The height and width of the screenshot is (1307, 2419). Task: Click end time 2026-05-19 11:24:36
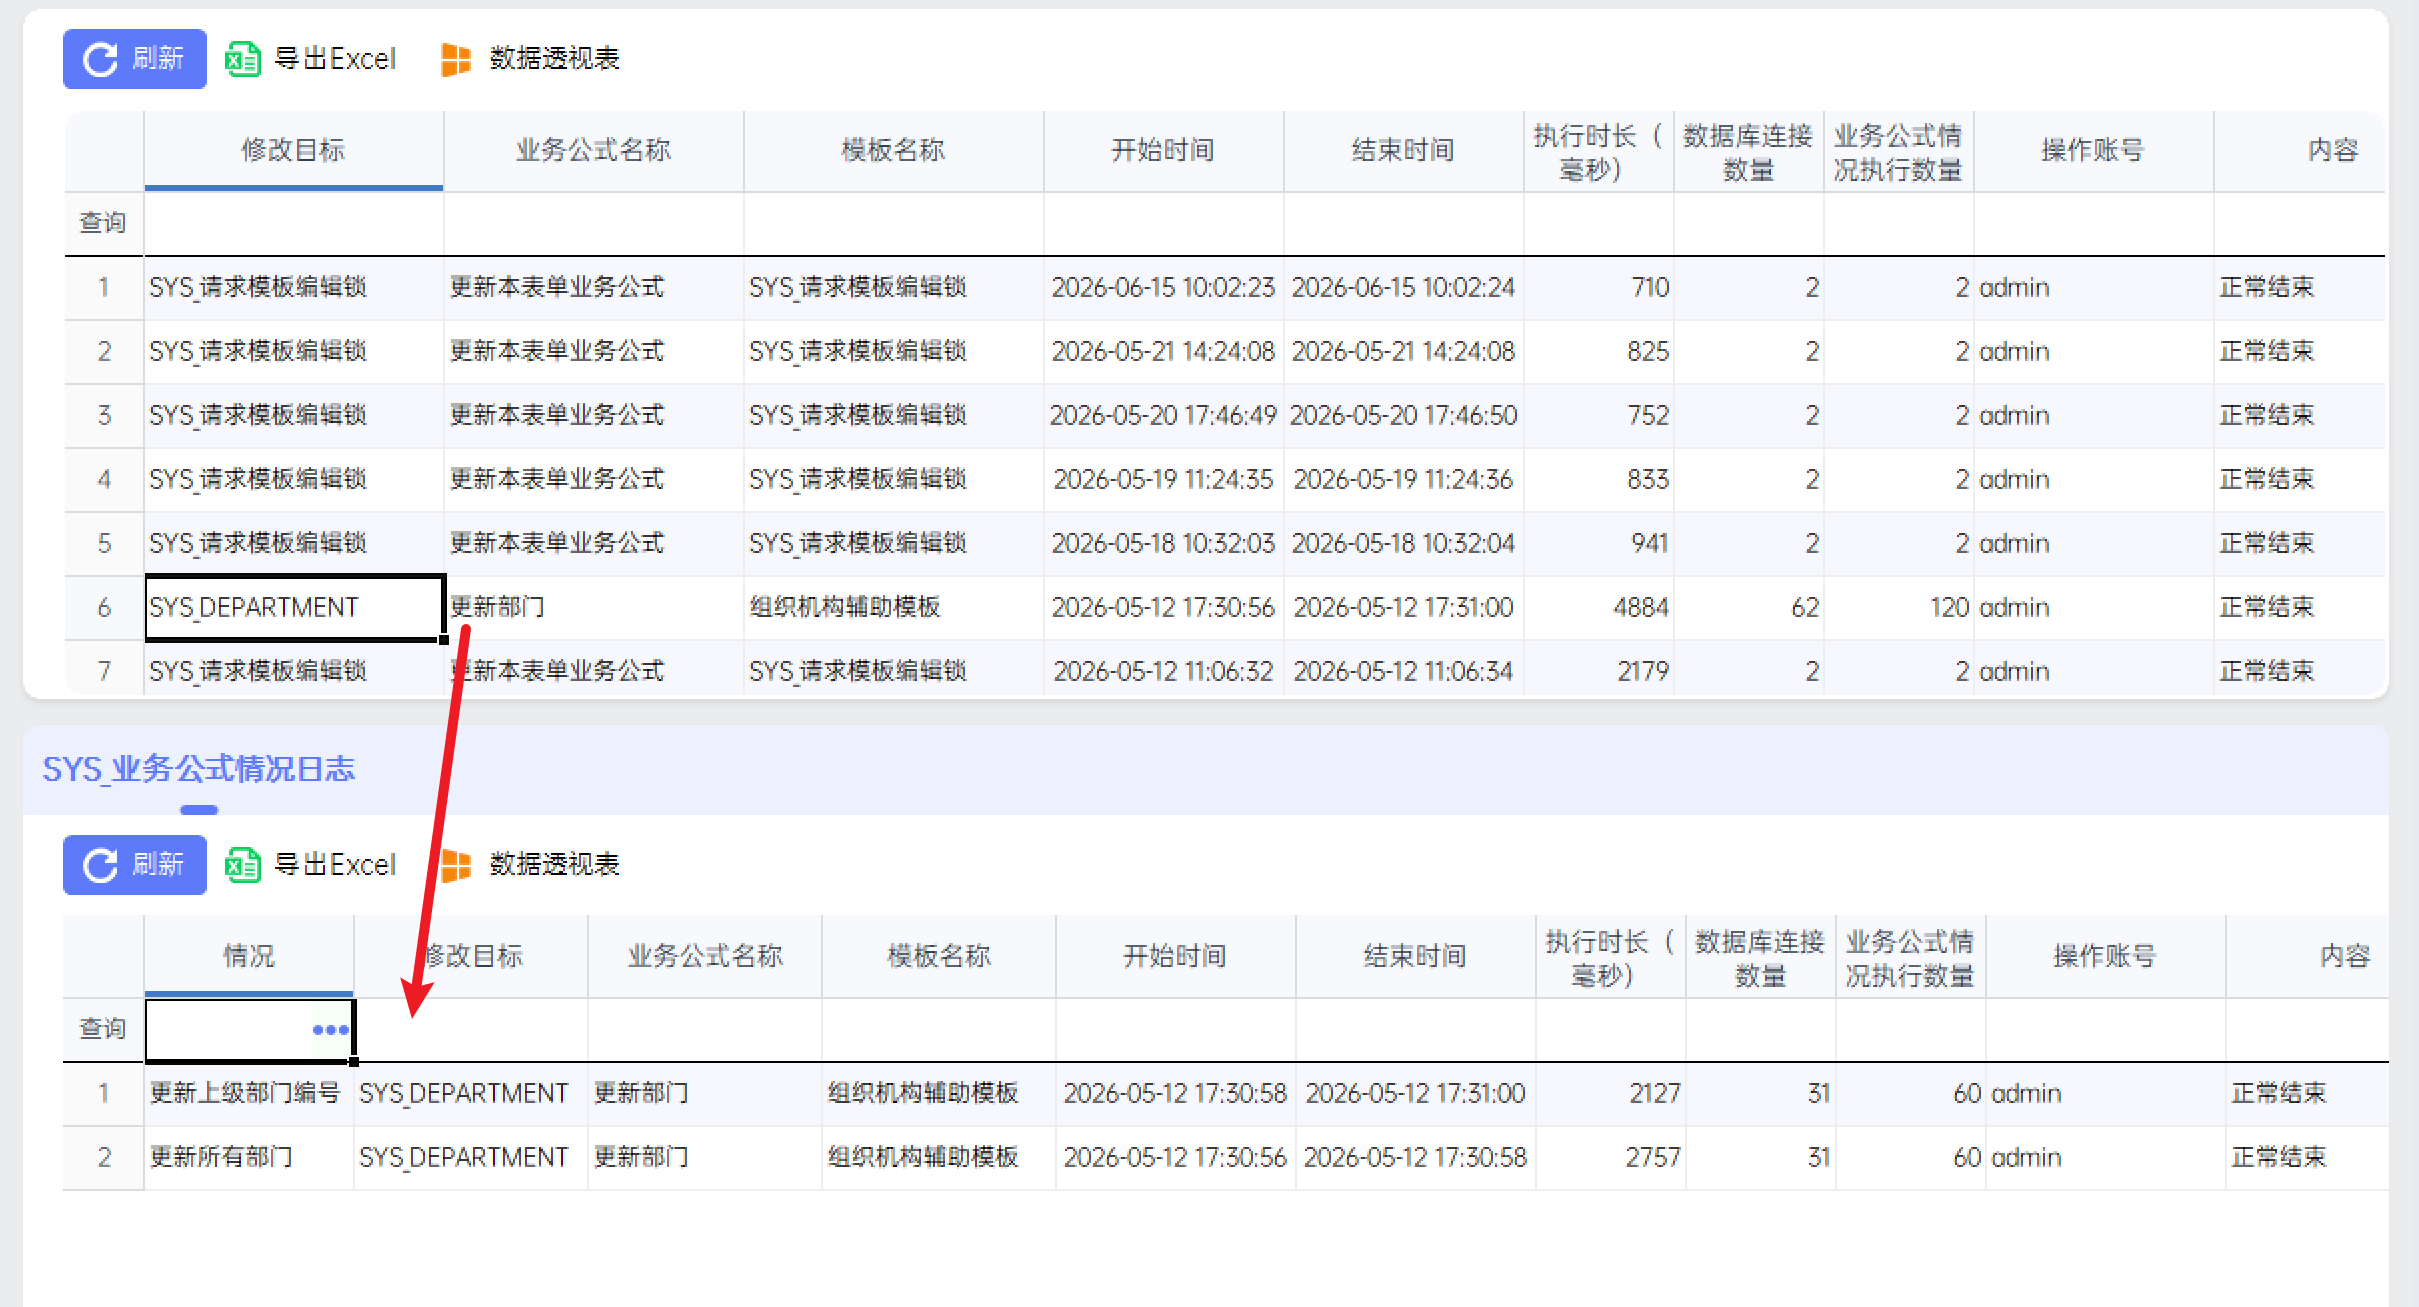click(x=1404, y=479)
